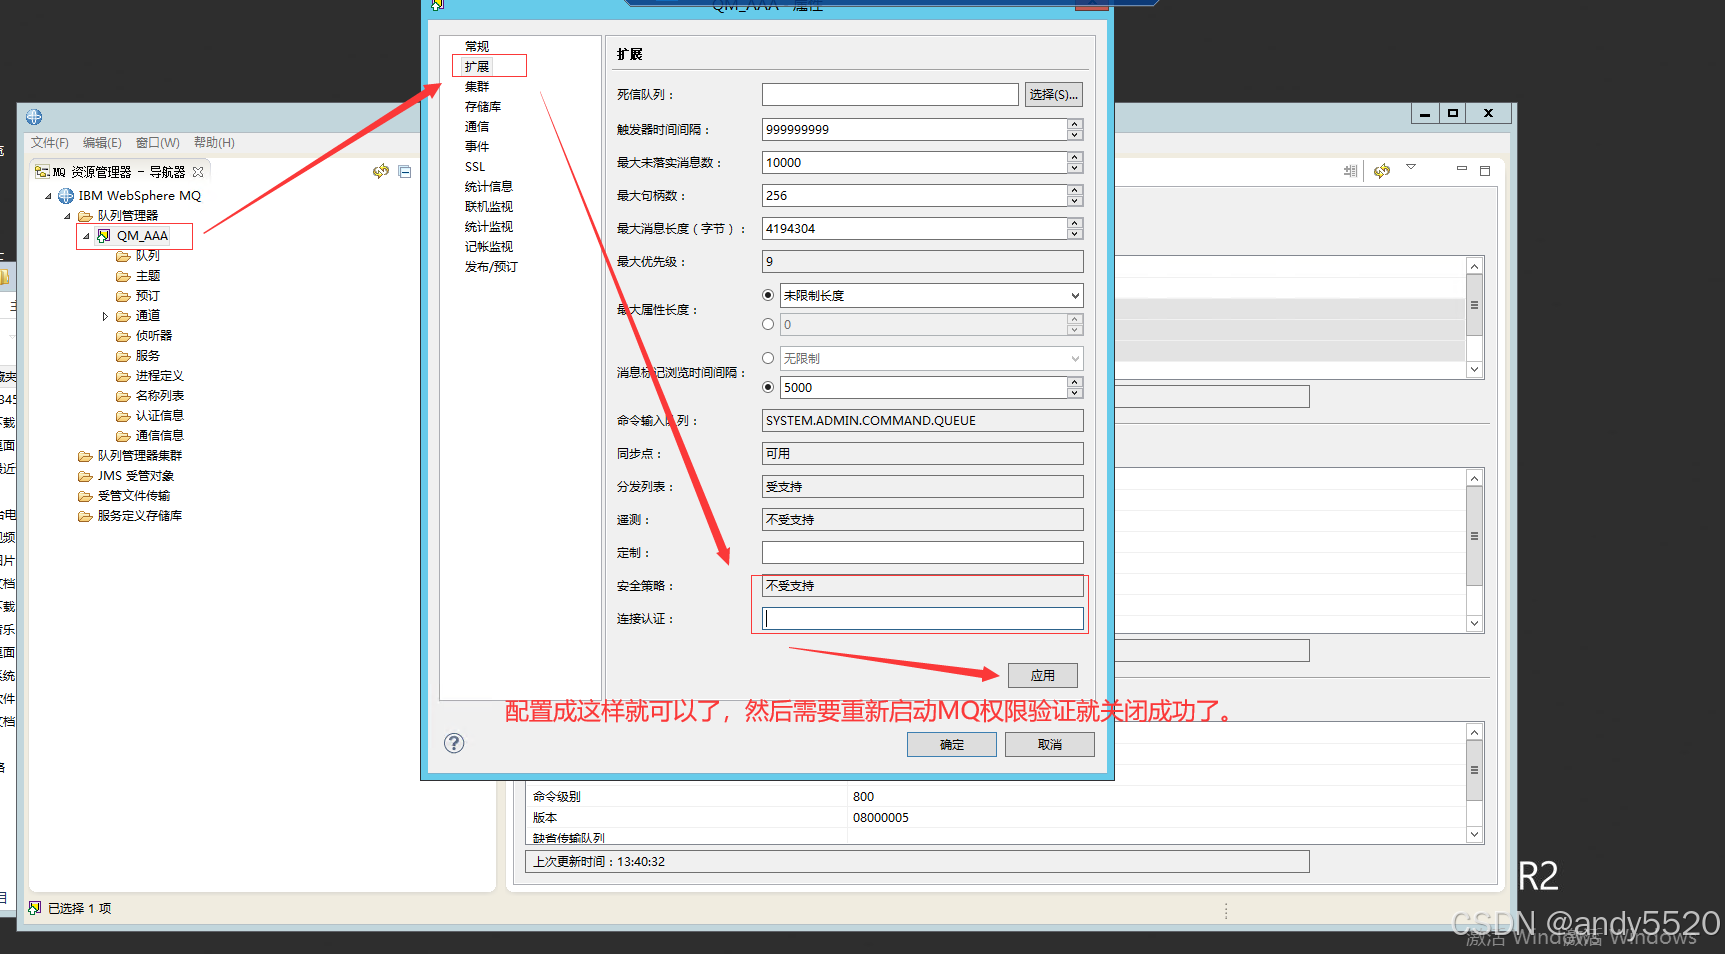Collapse the IBM WebSphere MQ tree node
Screen dimensions: 1725x954
pyautogui.click(x=48, y=196)
